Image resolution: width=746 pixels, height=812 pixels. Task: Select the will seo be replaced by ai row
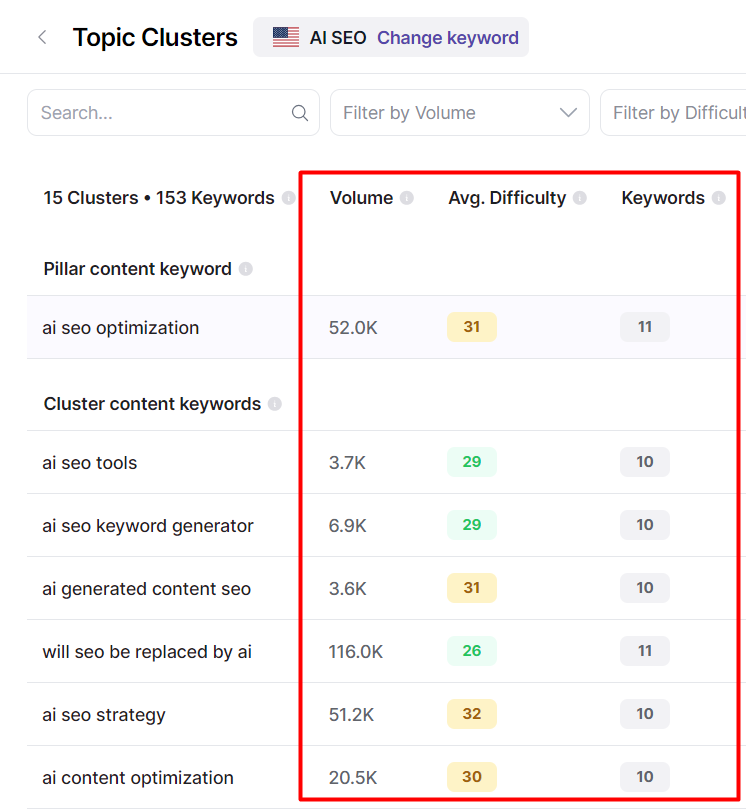[147, 652]
